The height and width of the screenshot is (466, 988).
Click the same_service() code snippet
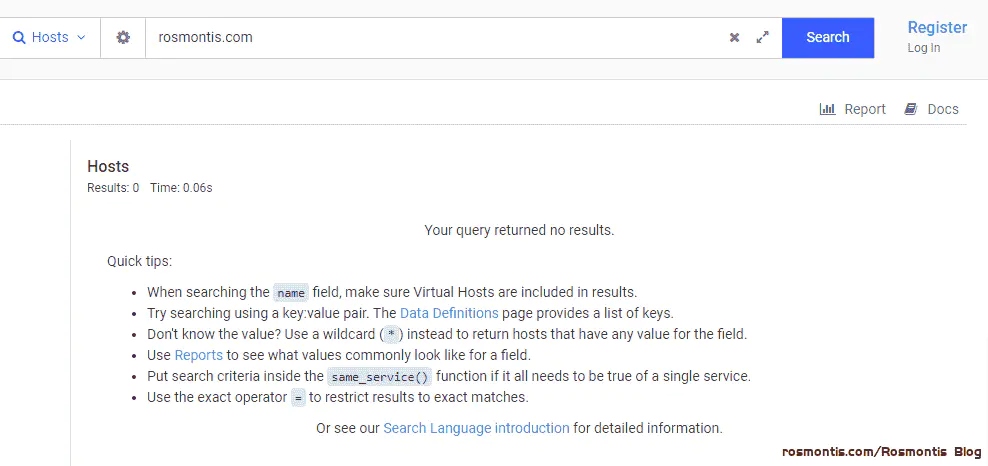[379, 377]
